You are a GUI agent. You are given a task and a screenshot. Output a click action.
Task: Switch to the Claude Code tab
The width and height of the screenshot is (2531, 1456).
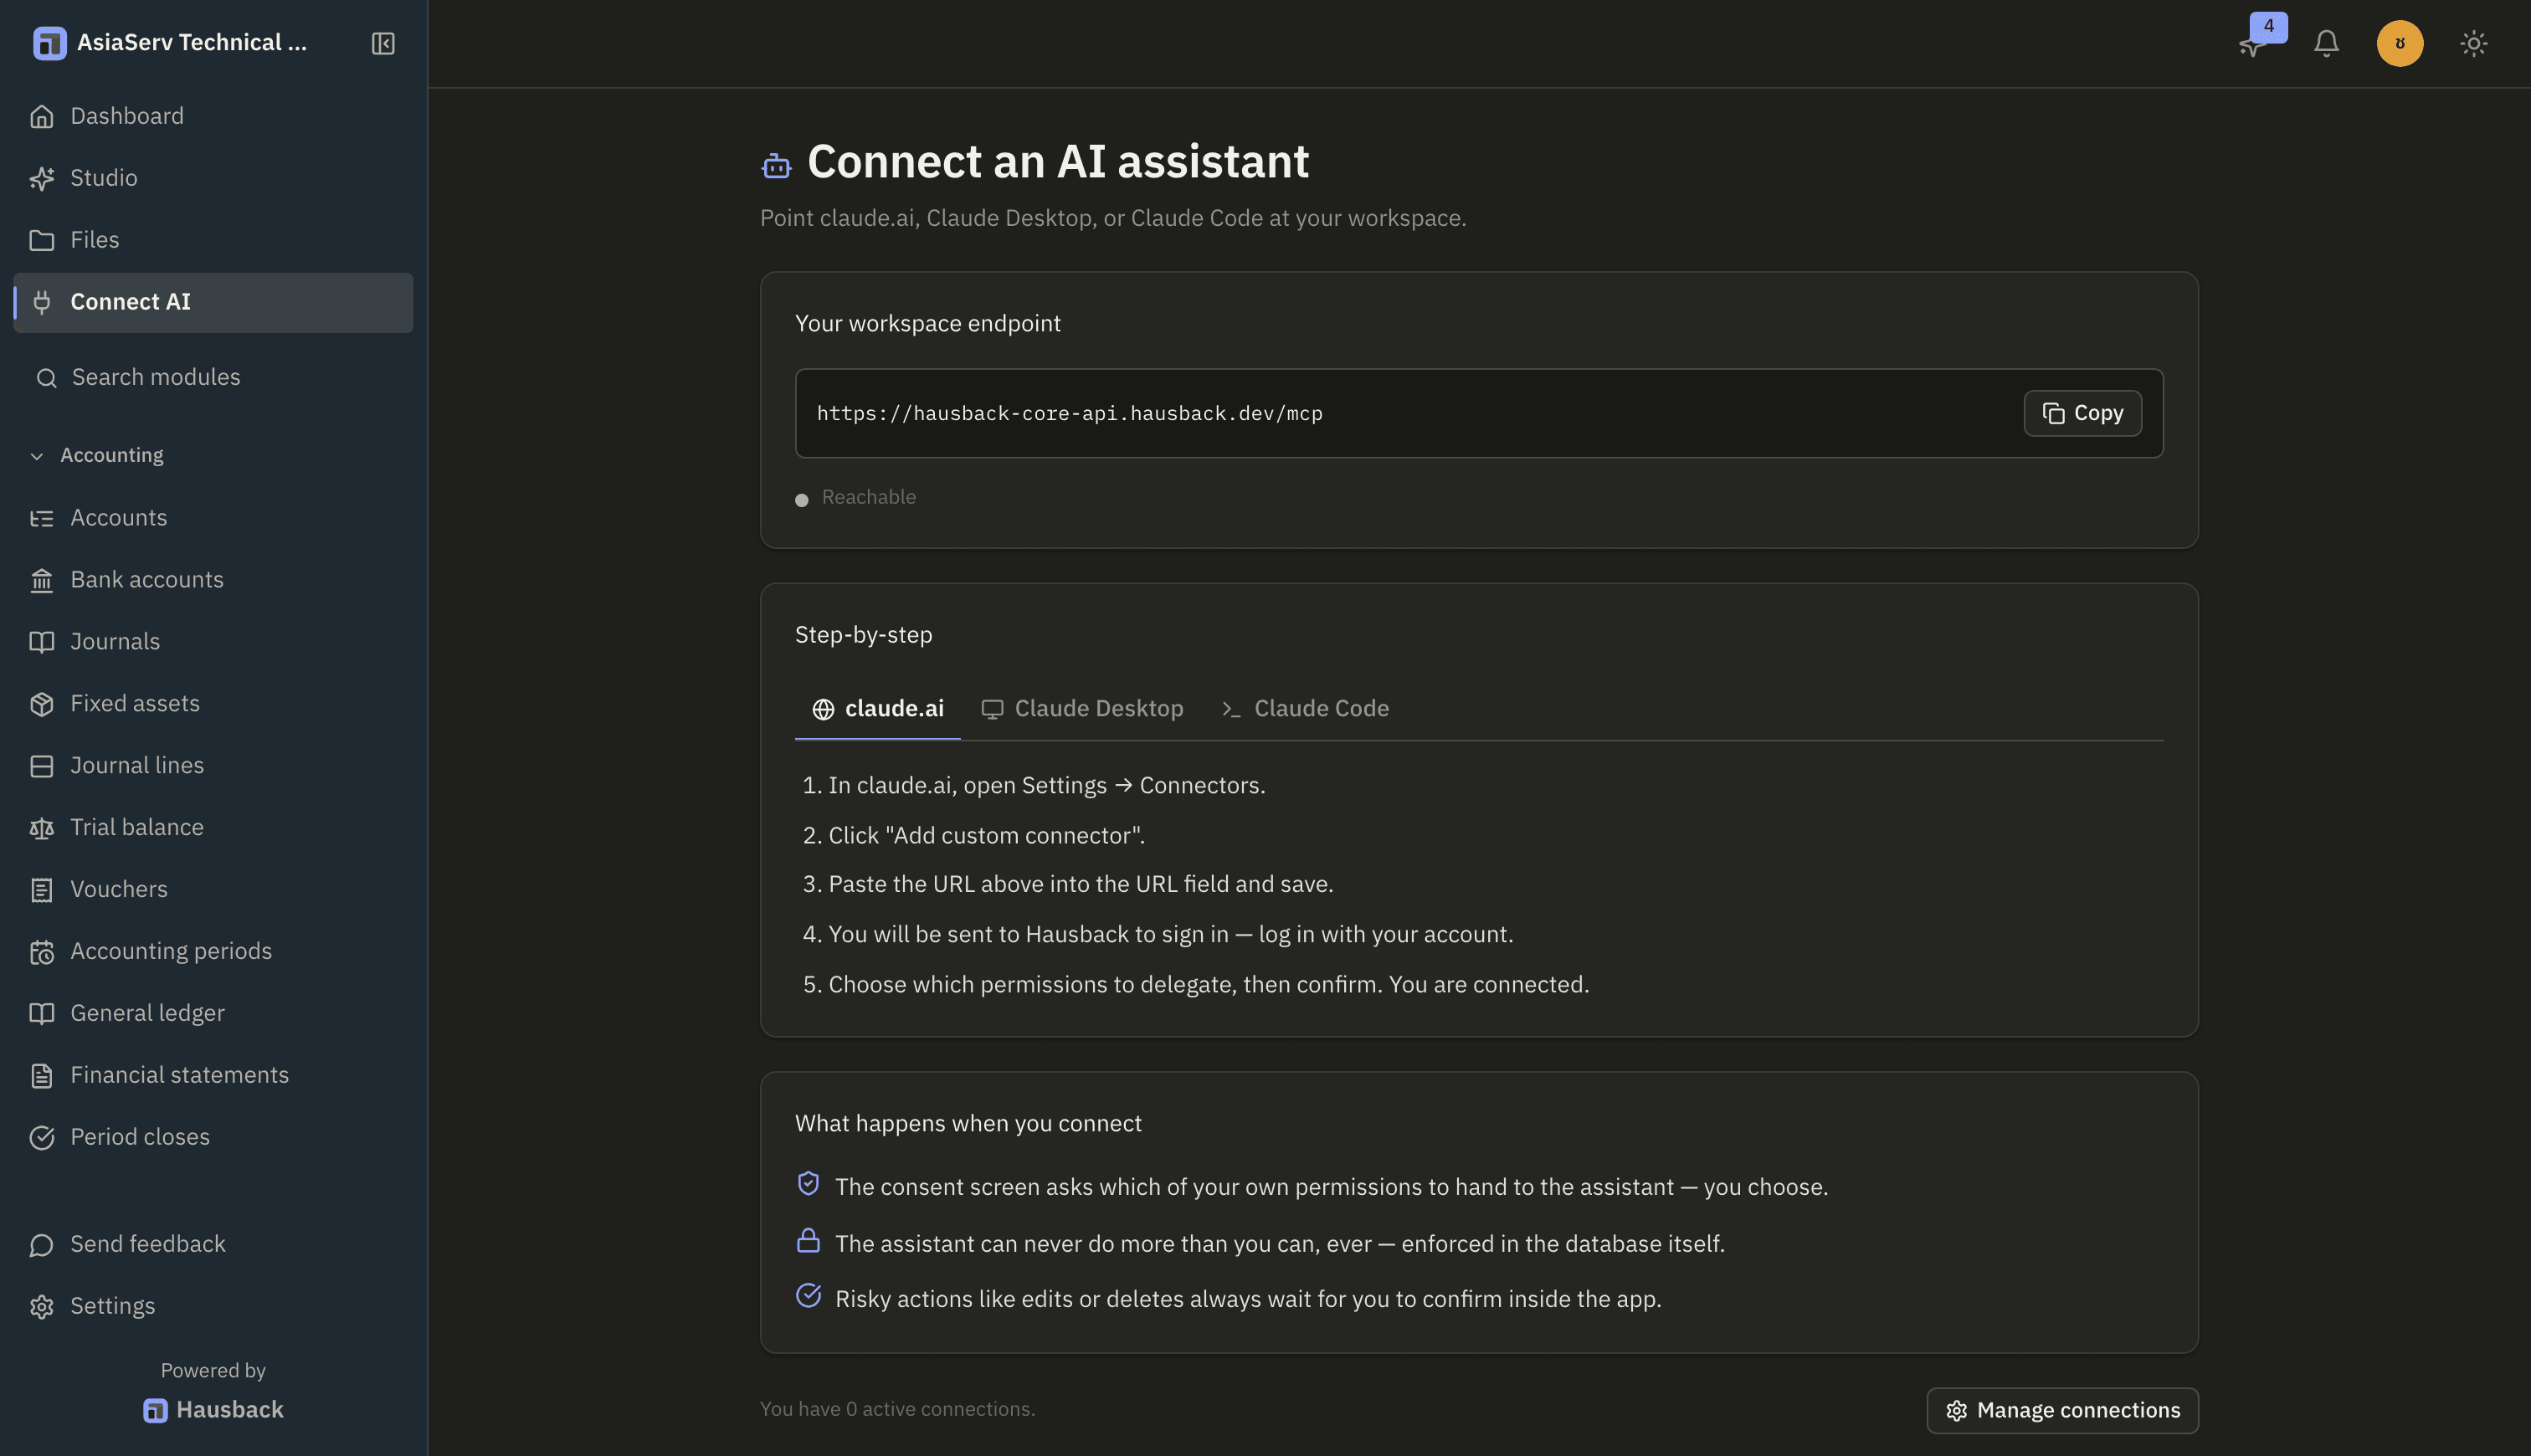tap(1305, 709)
